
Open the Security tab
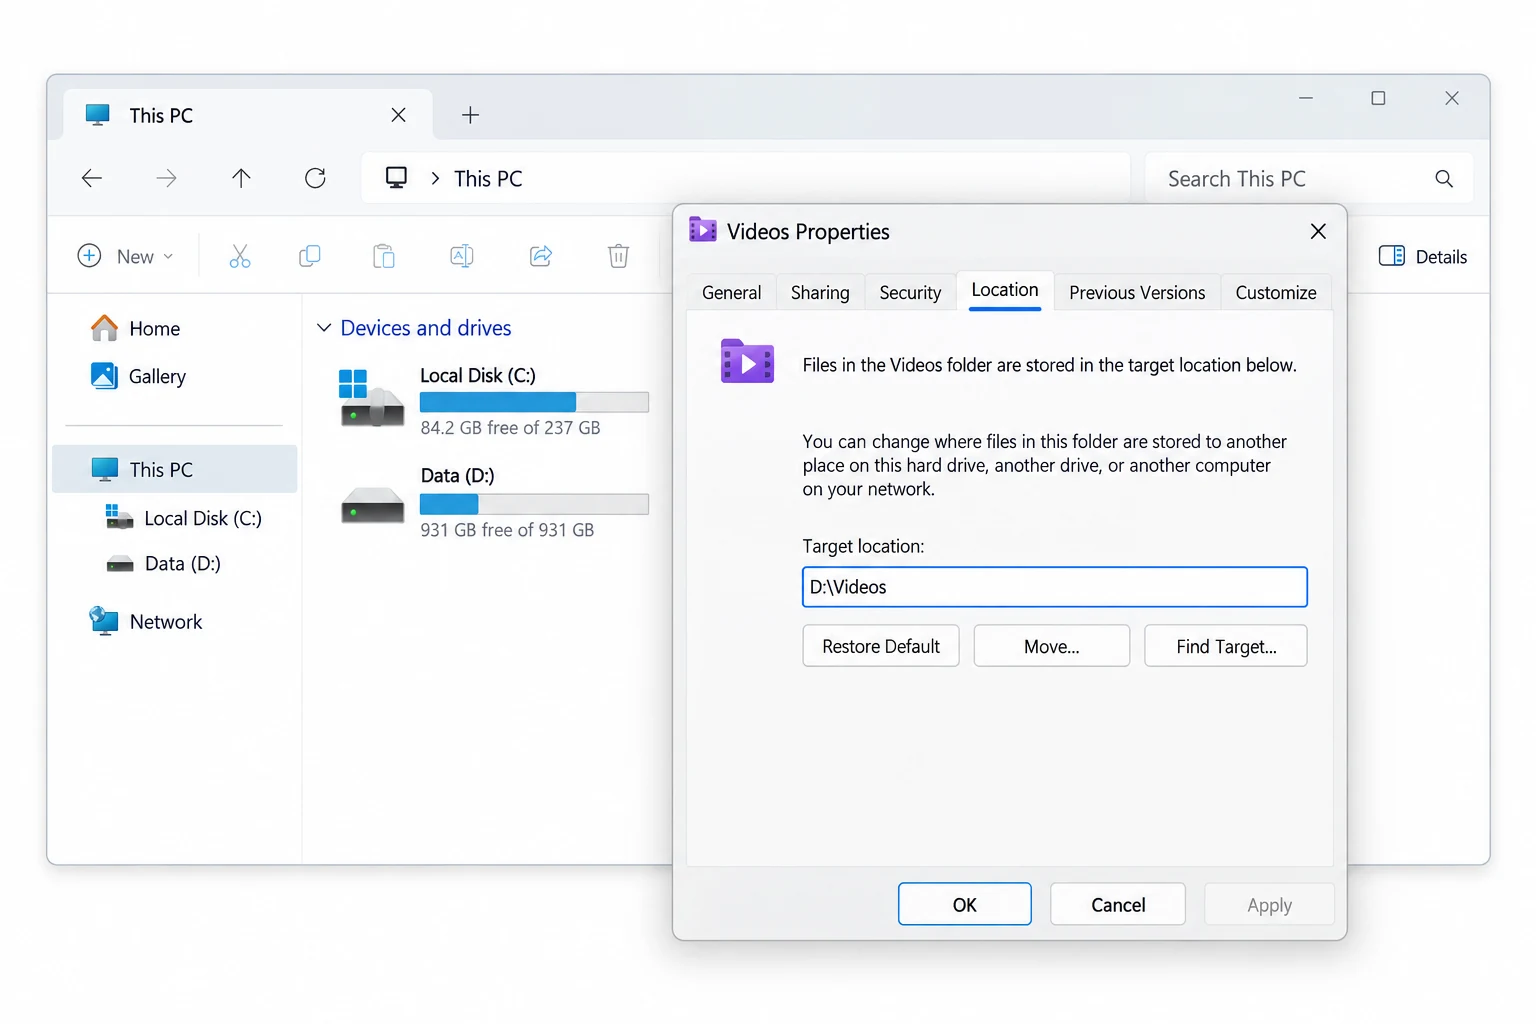click(910, 292)
